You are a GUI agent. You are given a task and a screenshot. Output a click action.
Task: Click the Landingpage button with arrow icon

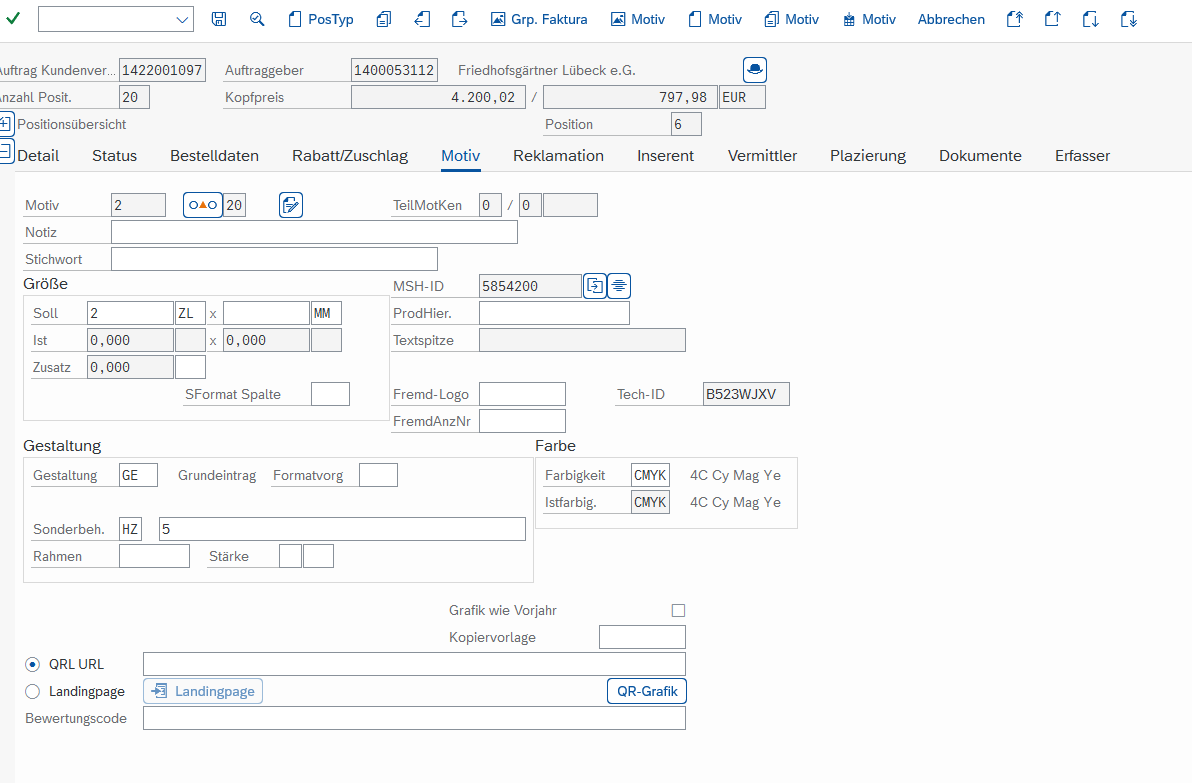coord(203,691)
